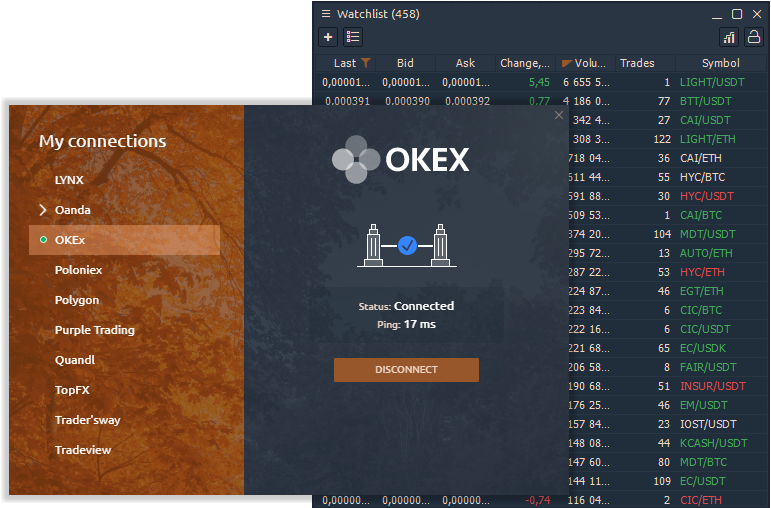The image size is (771, 508).
Task: Click the CAI/ETH symbol row
Action: click(x=701, y=158)
